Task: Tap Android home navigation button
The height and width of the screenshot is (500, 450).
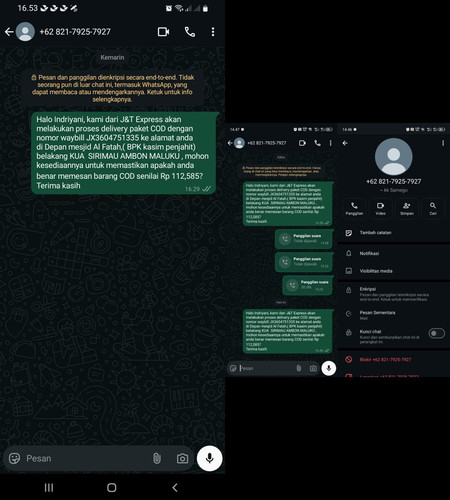Action: pos(112,488)
